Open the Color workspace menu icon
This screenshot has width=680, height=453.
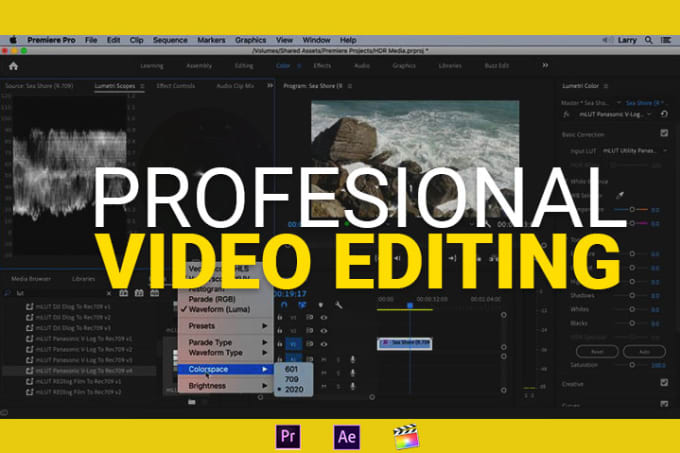(x=299, y=66)
